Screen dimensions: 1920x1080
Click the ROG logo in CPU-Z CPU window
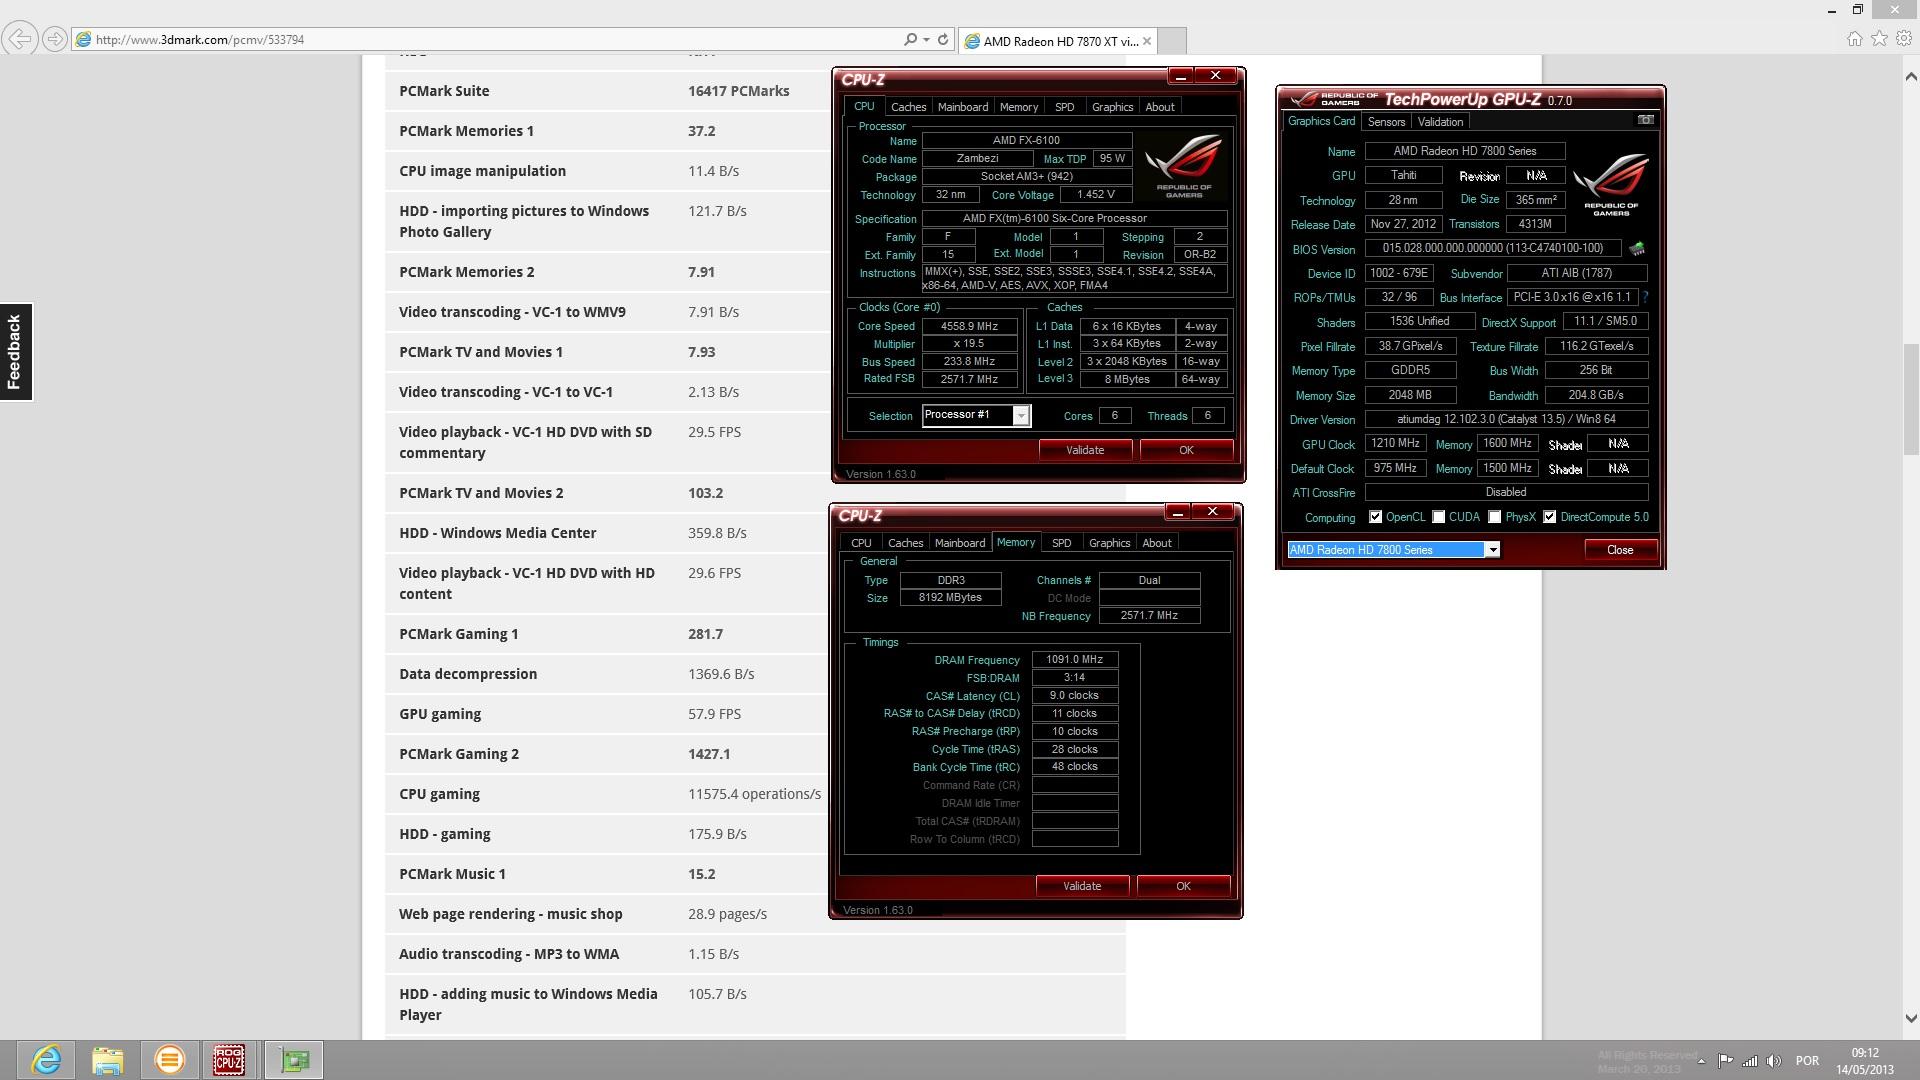1183,165
